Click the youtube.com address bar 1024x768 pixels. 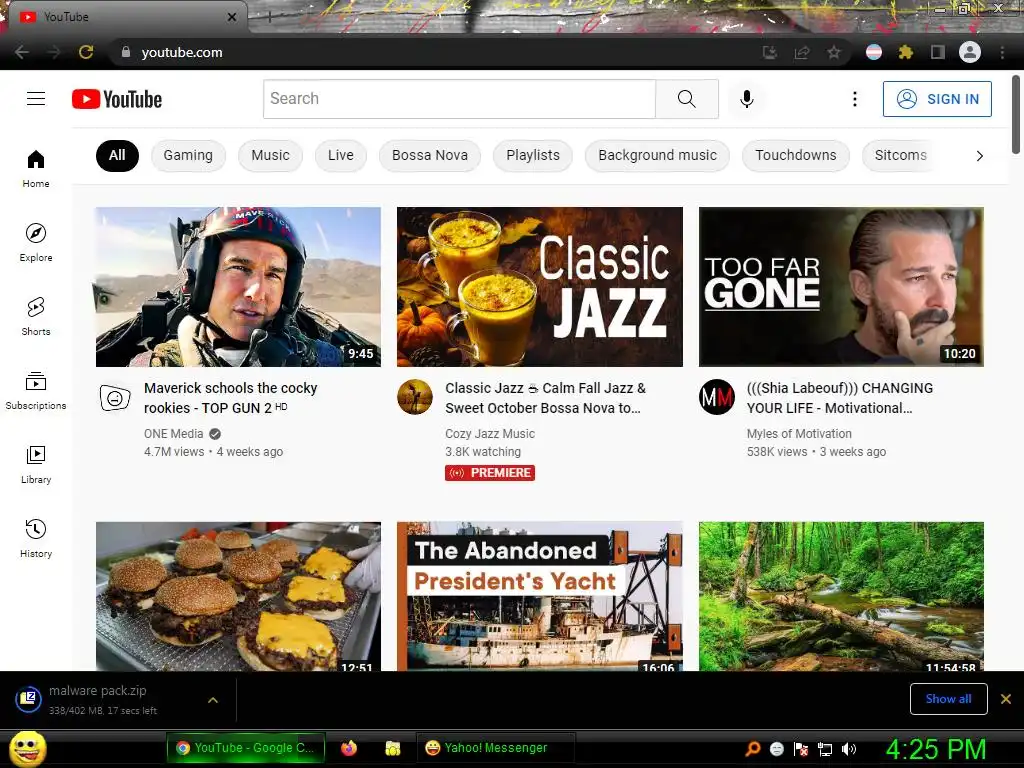click(x=431, y=52)
